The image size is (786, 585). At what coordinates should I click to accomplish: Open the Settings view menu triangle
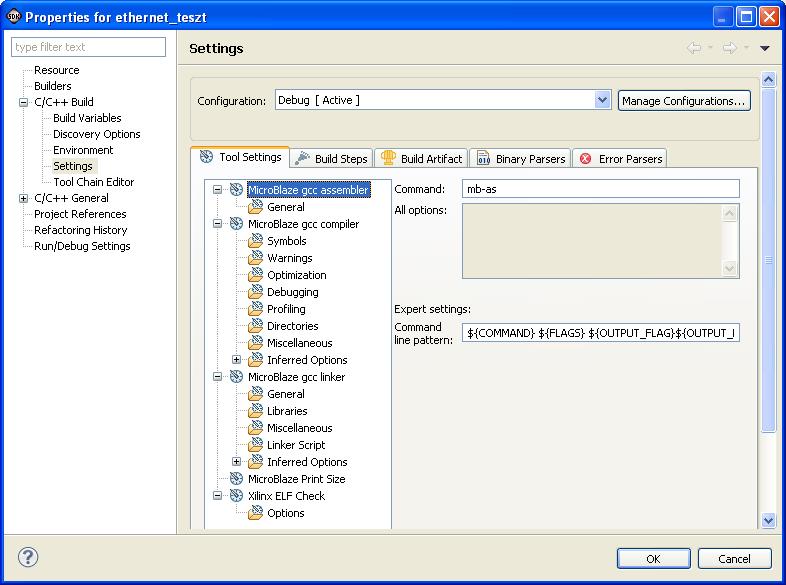[x=764, y=49]
